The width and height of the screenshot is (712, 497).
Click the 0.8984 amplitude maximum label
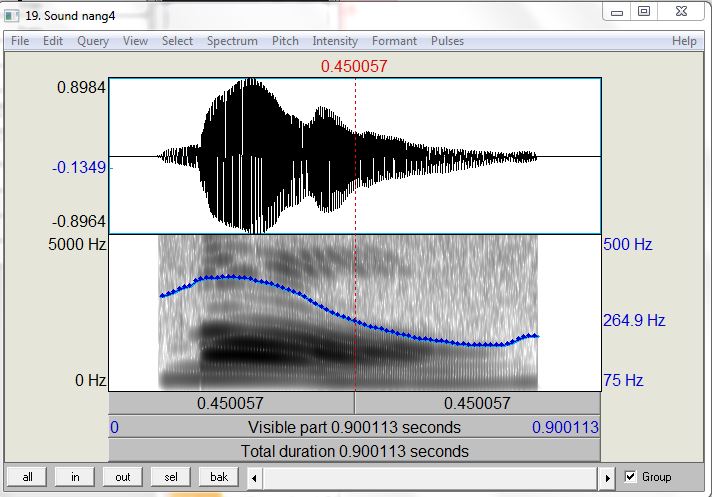coord(81,87)
